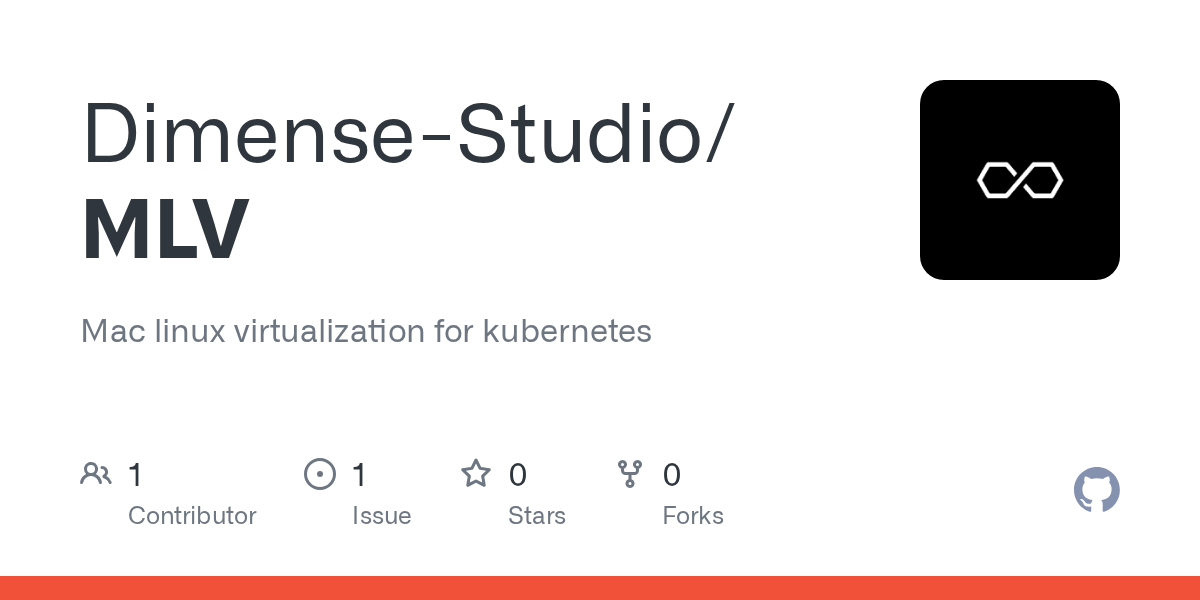This screenshot has width=1200, height=600.
Task: Open the MLV repository name link
Action: [x=164, y=228]
